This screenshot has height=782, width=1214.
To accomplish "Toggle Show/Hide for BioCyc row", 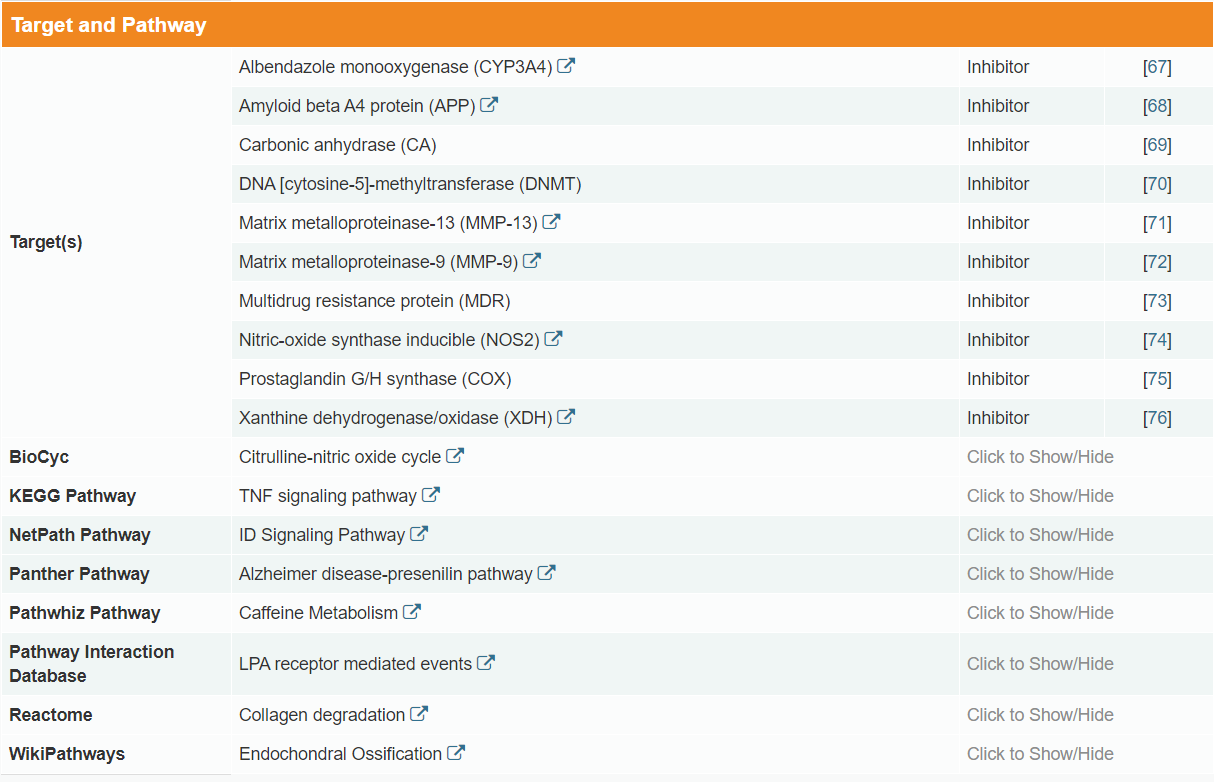I will [x=1040, y=457].
